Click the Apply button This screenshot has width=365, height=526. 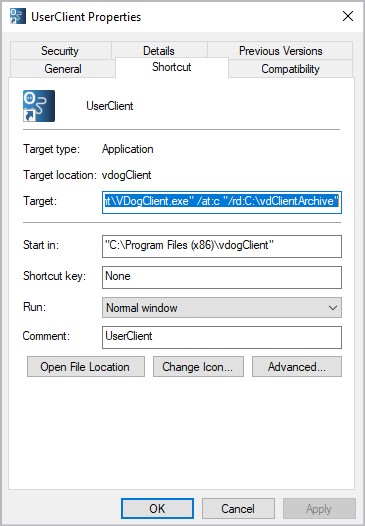(319, 509)
